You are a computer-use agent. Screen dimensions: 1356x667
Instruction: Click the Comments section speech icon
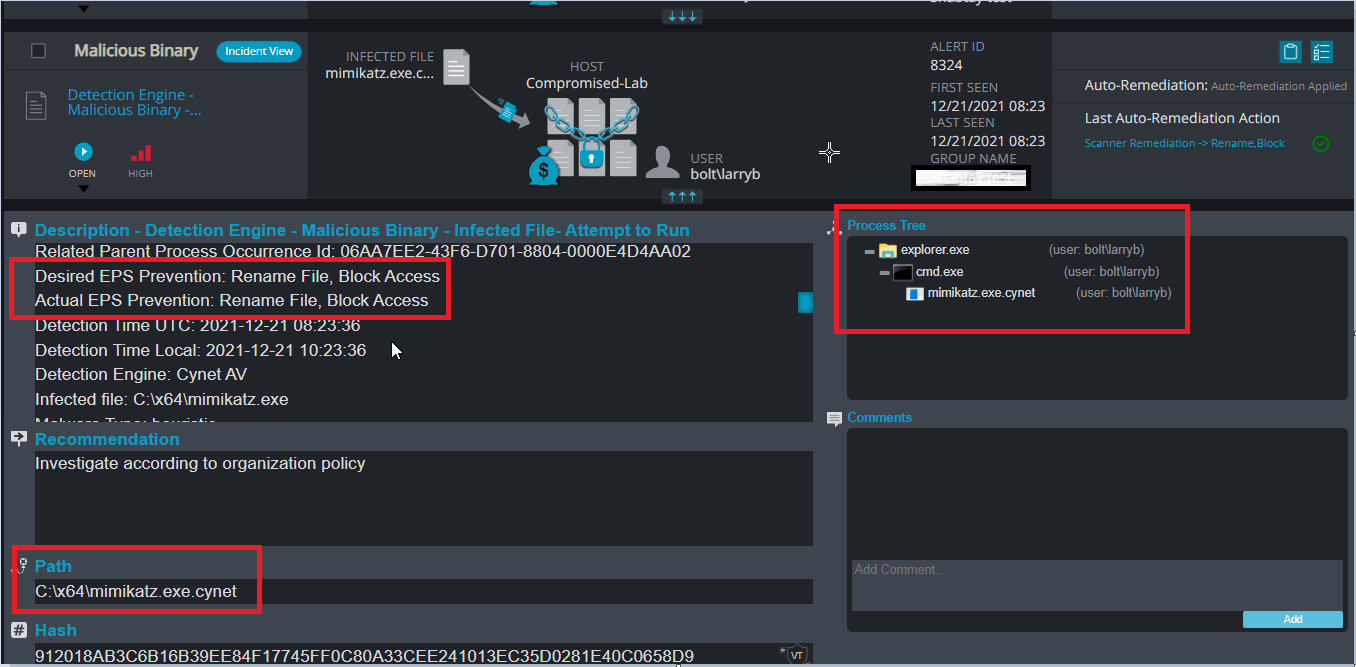tap(835, 419)
